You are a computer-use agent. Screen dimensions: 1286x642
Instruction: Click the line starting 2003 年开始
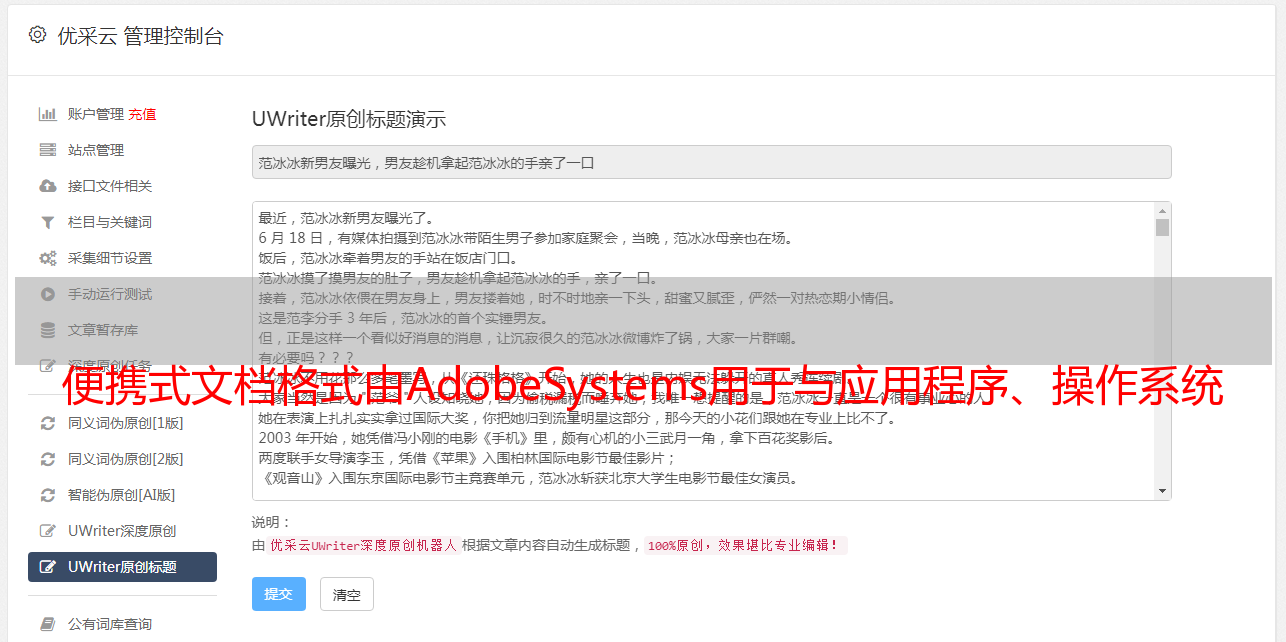(547, 438)
